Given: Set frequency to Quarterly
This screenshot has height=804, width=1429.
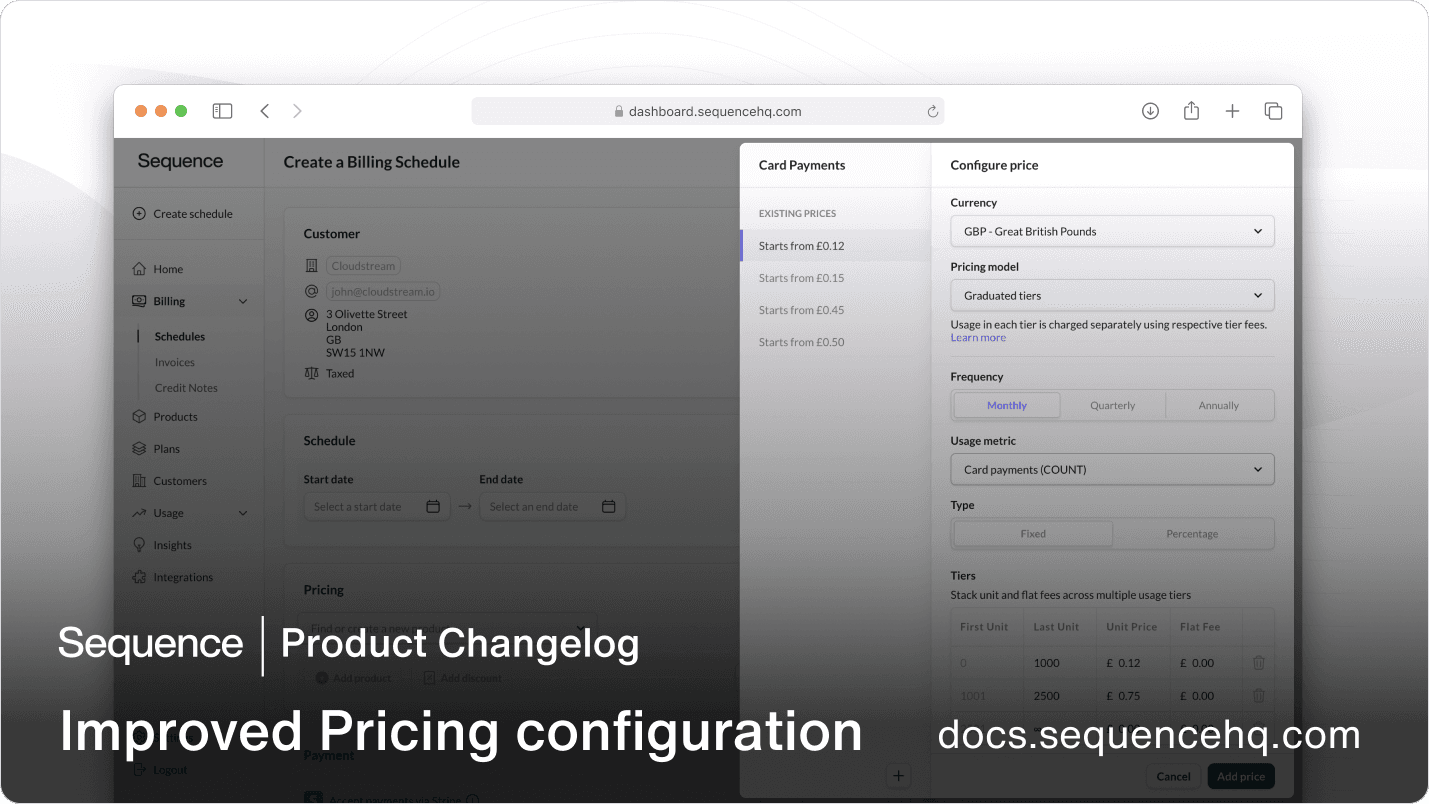Looking at the screenshot, I should click(1112, 405).
